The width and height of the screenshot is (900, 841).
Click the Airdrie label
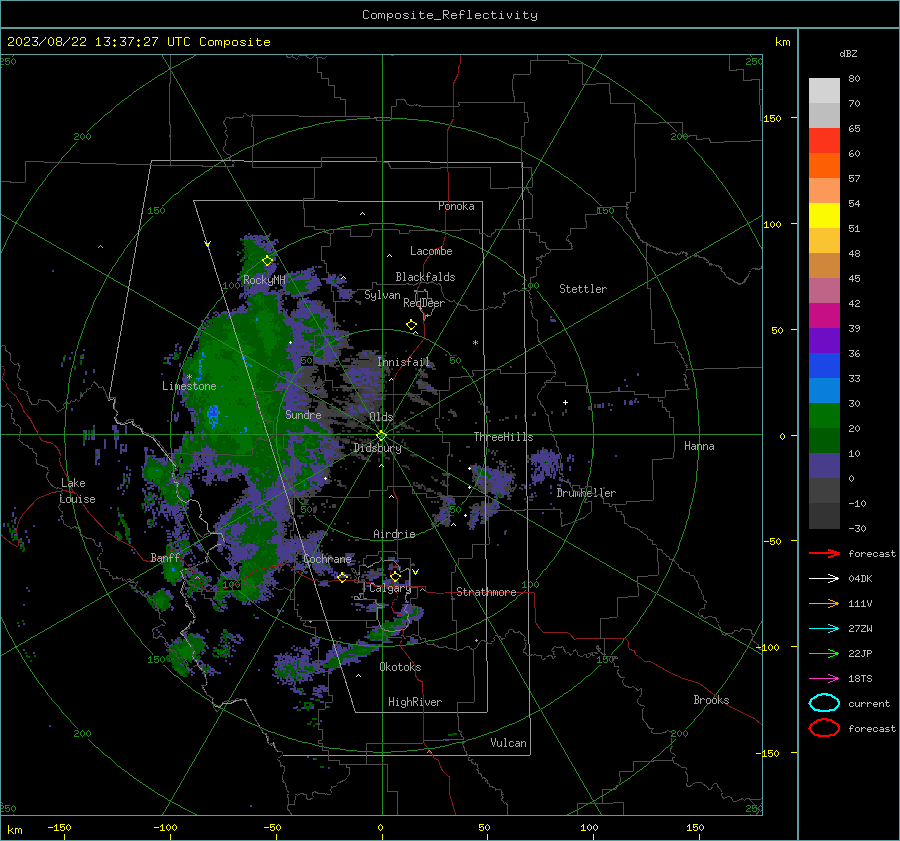394,534
